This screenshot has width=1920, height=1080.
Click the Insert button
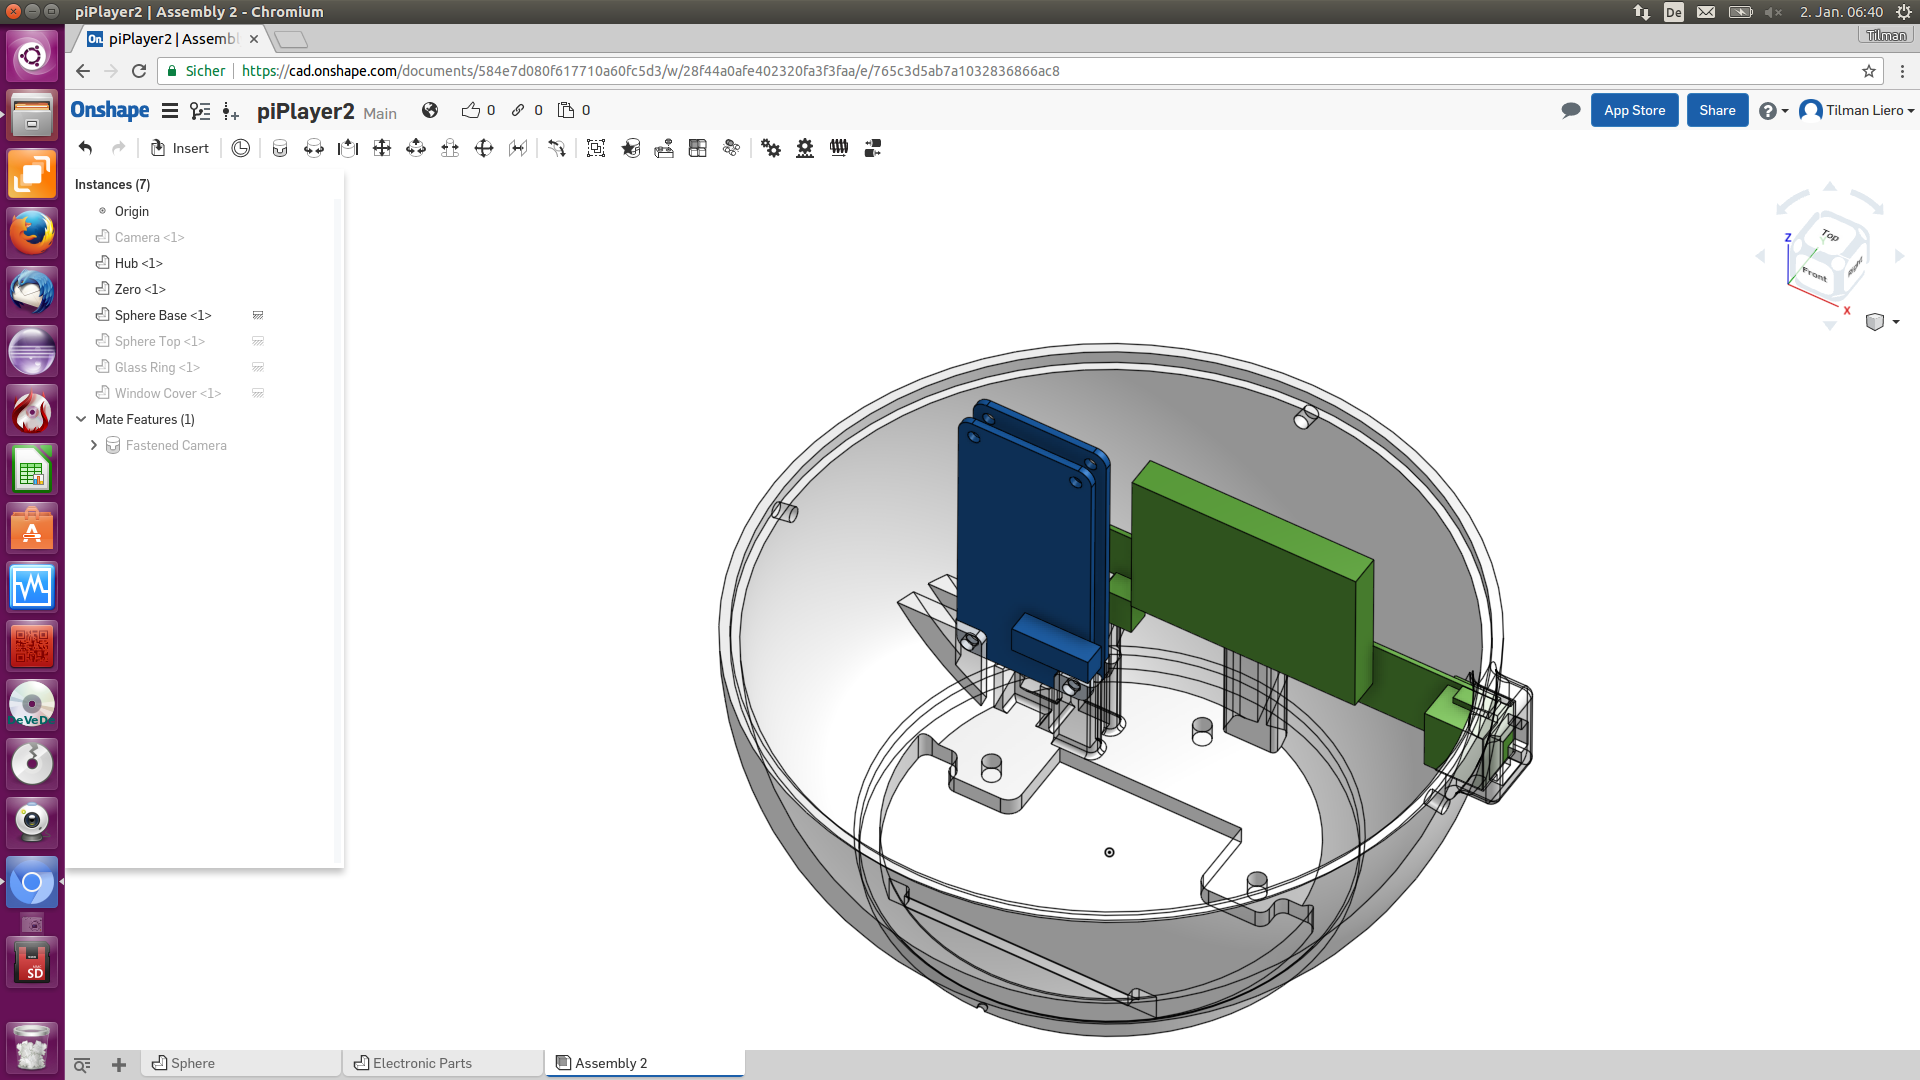coord(180,148)
